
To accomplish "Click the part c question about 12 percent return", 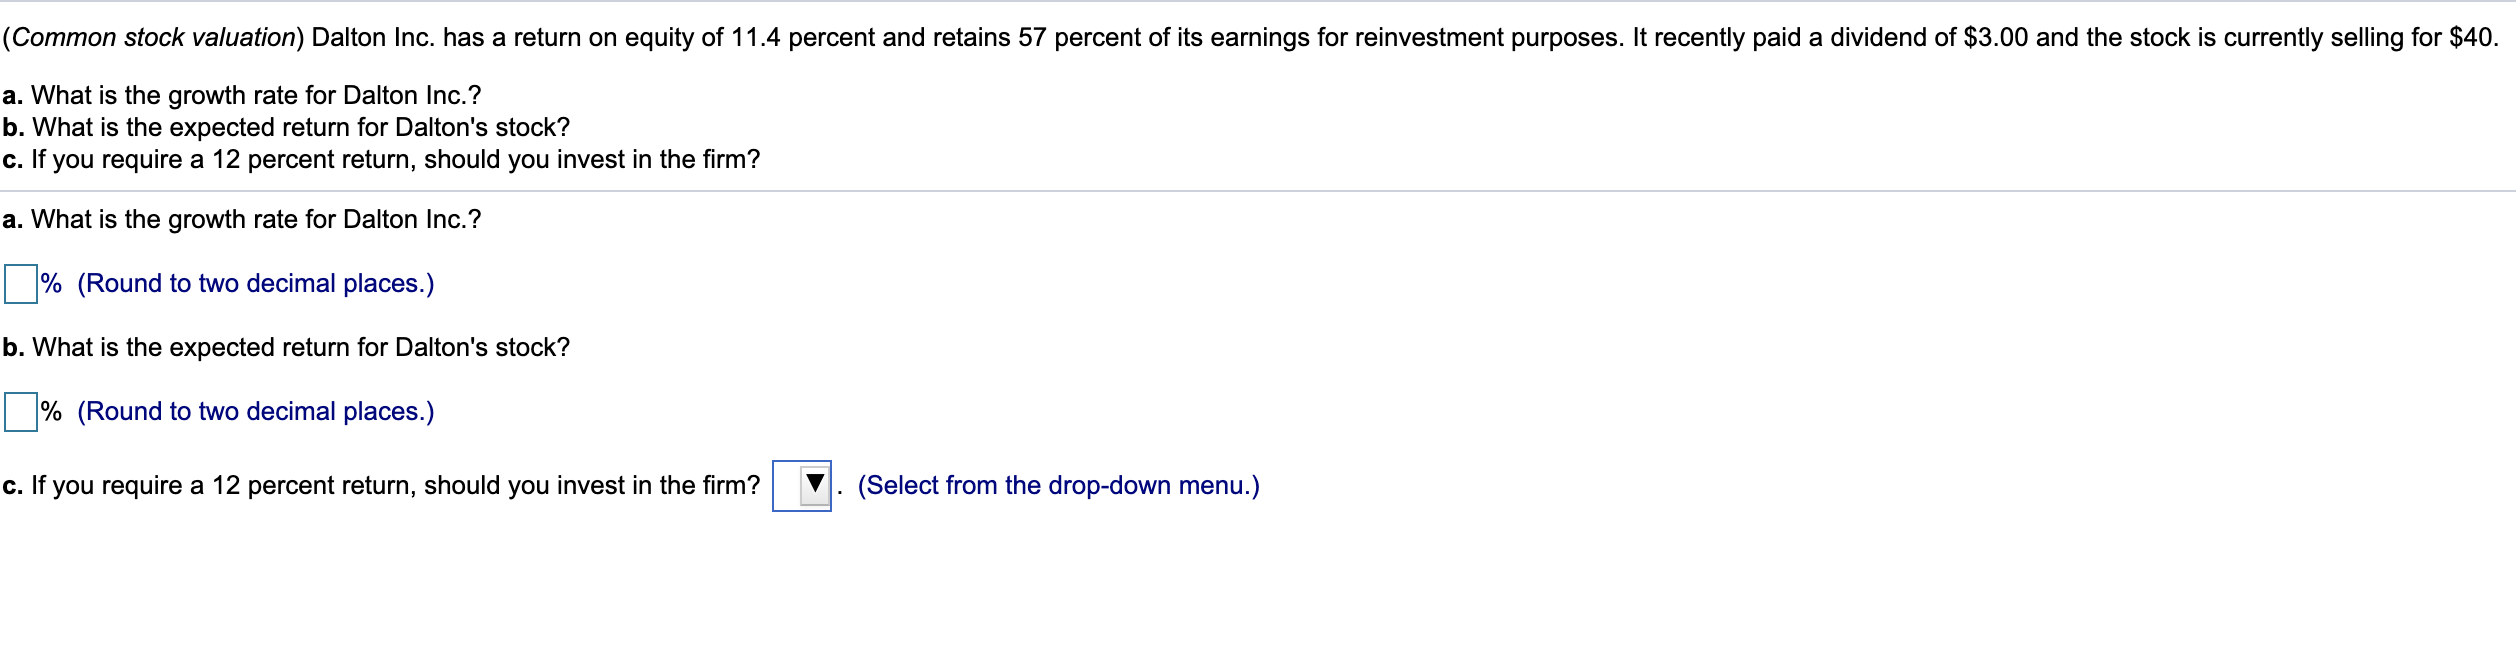I will [x=380, y=486].
